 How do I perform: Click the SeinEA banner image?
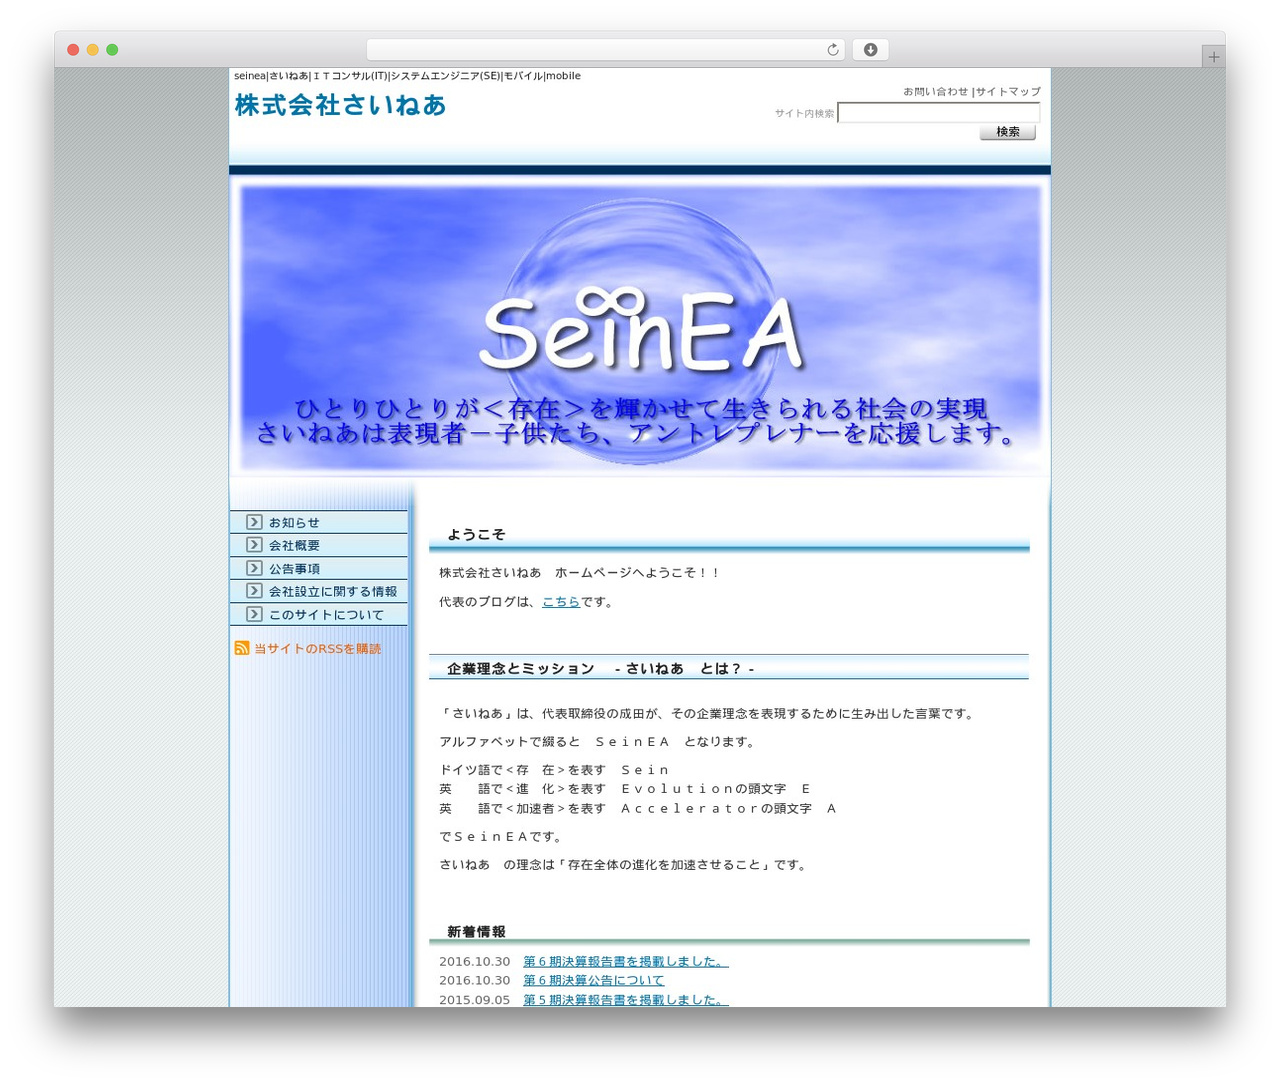click(640, 328)
